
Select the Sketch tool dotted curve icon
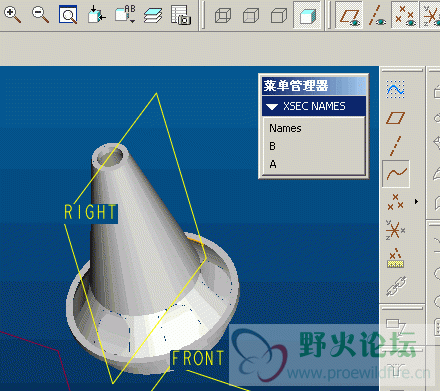396,89
